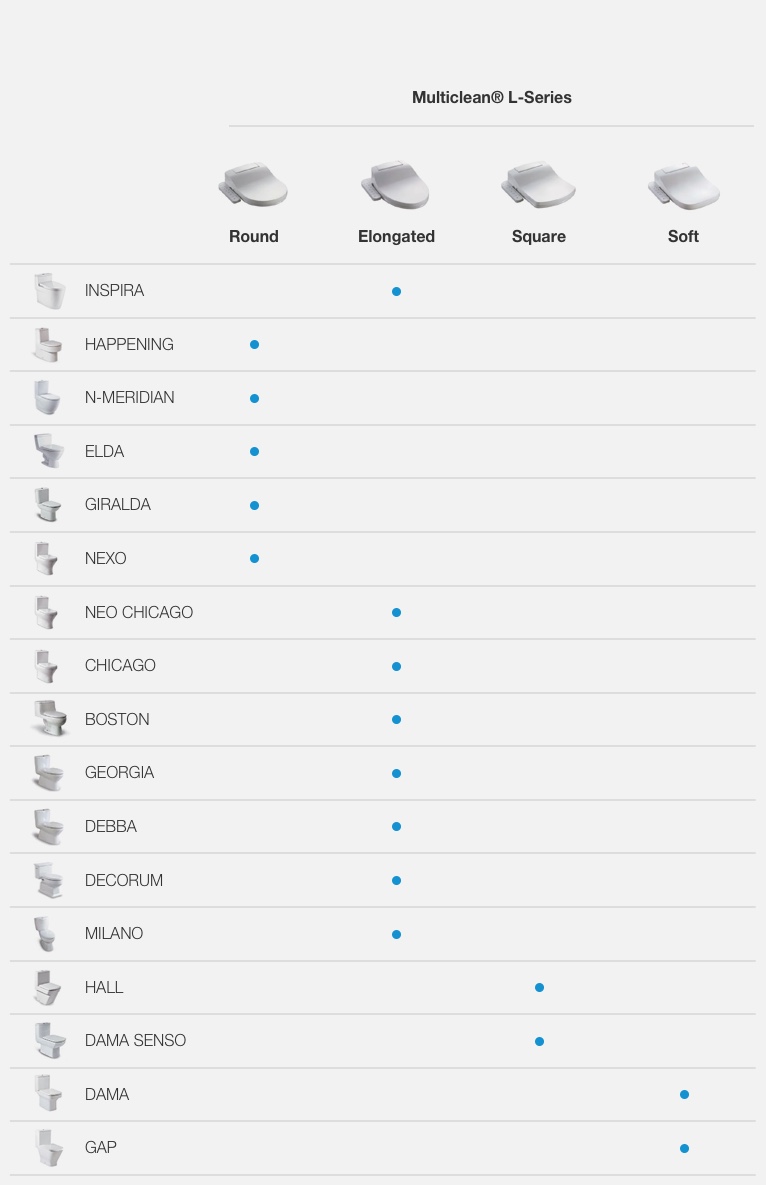This screenshot has height=1185, width=766.
Task: Click the DAMA SENSO model name
Action: click(135, 1041)
